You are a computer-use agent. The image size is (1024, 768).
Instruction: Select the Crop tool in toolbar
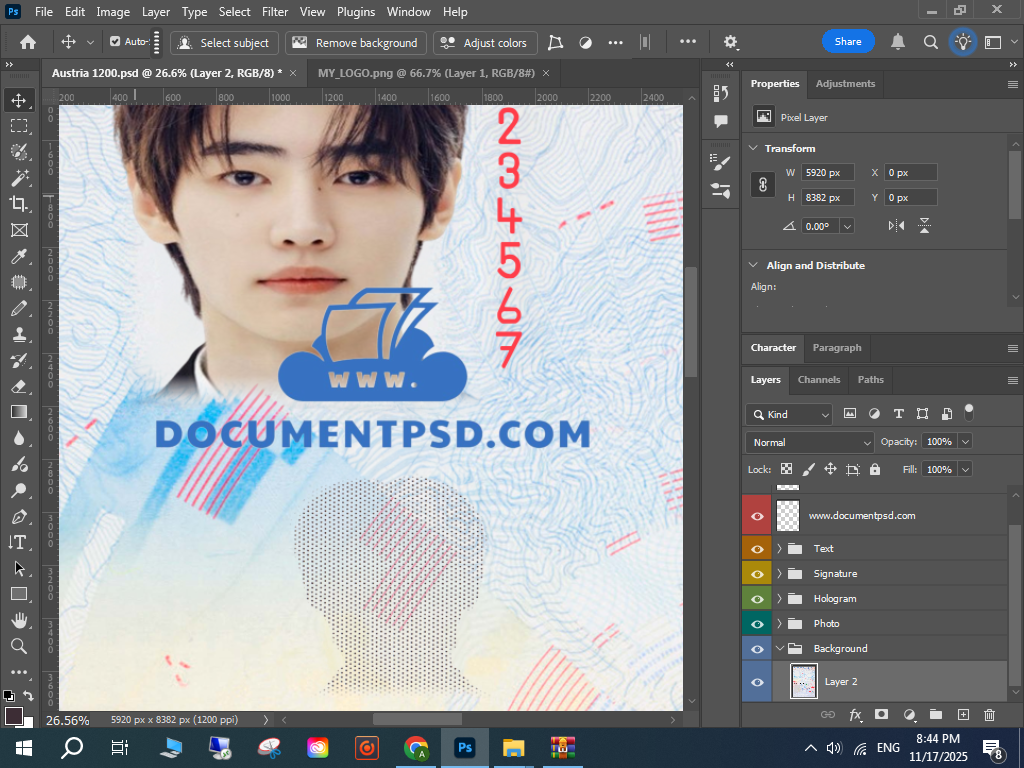[18, 204]
